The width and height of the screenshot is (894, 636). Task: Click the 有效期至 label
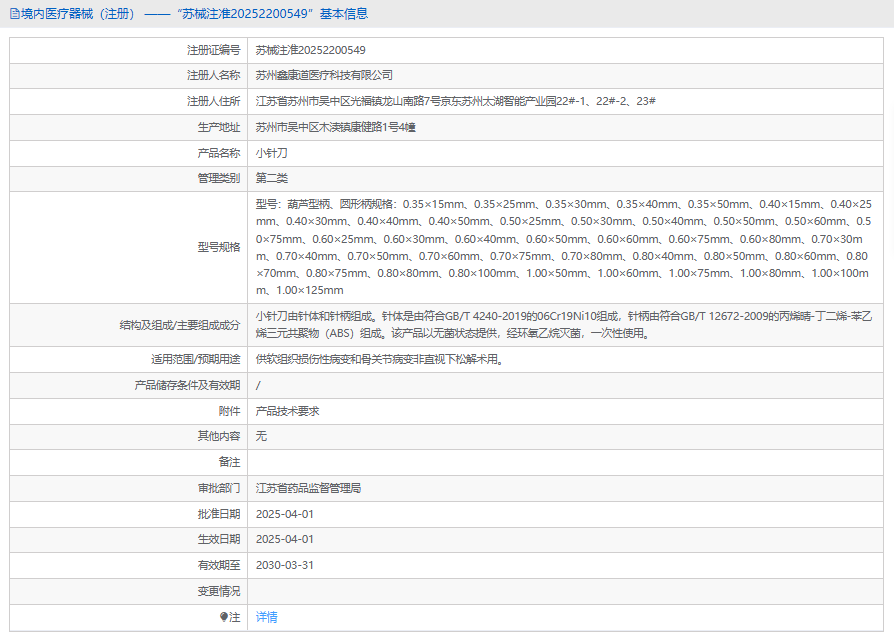click(x=219, y=565)
